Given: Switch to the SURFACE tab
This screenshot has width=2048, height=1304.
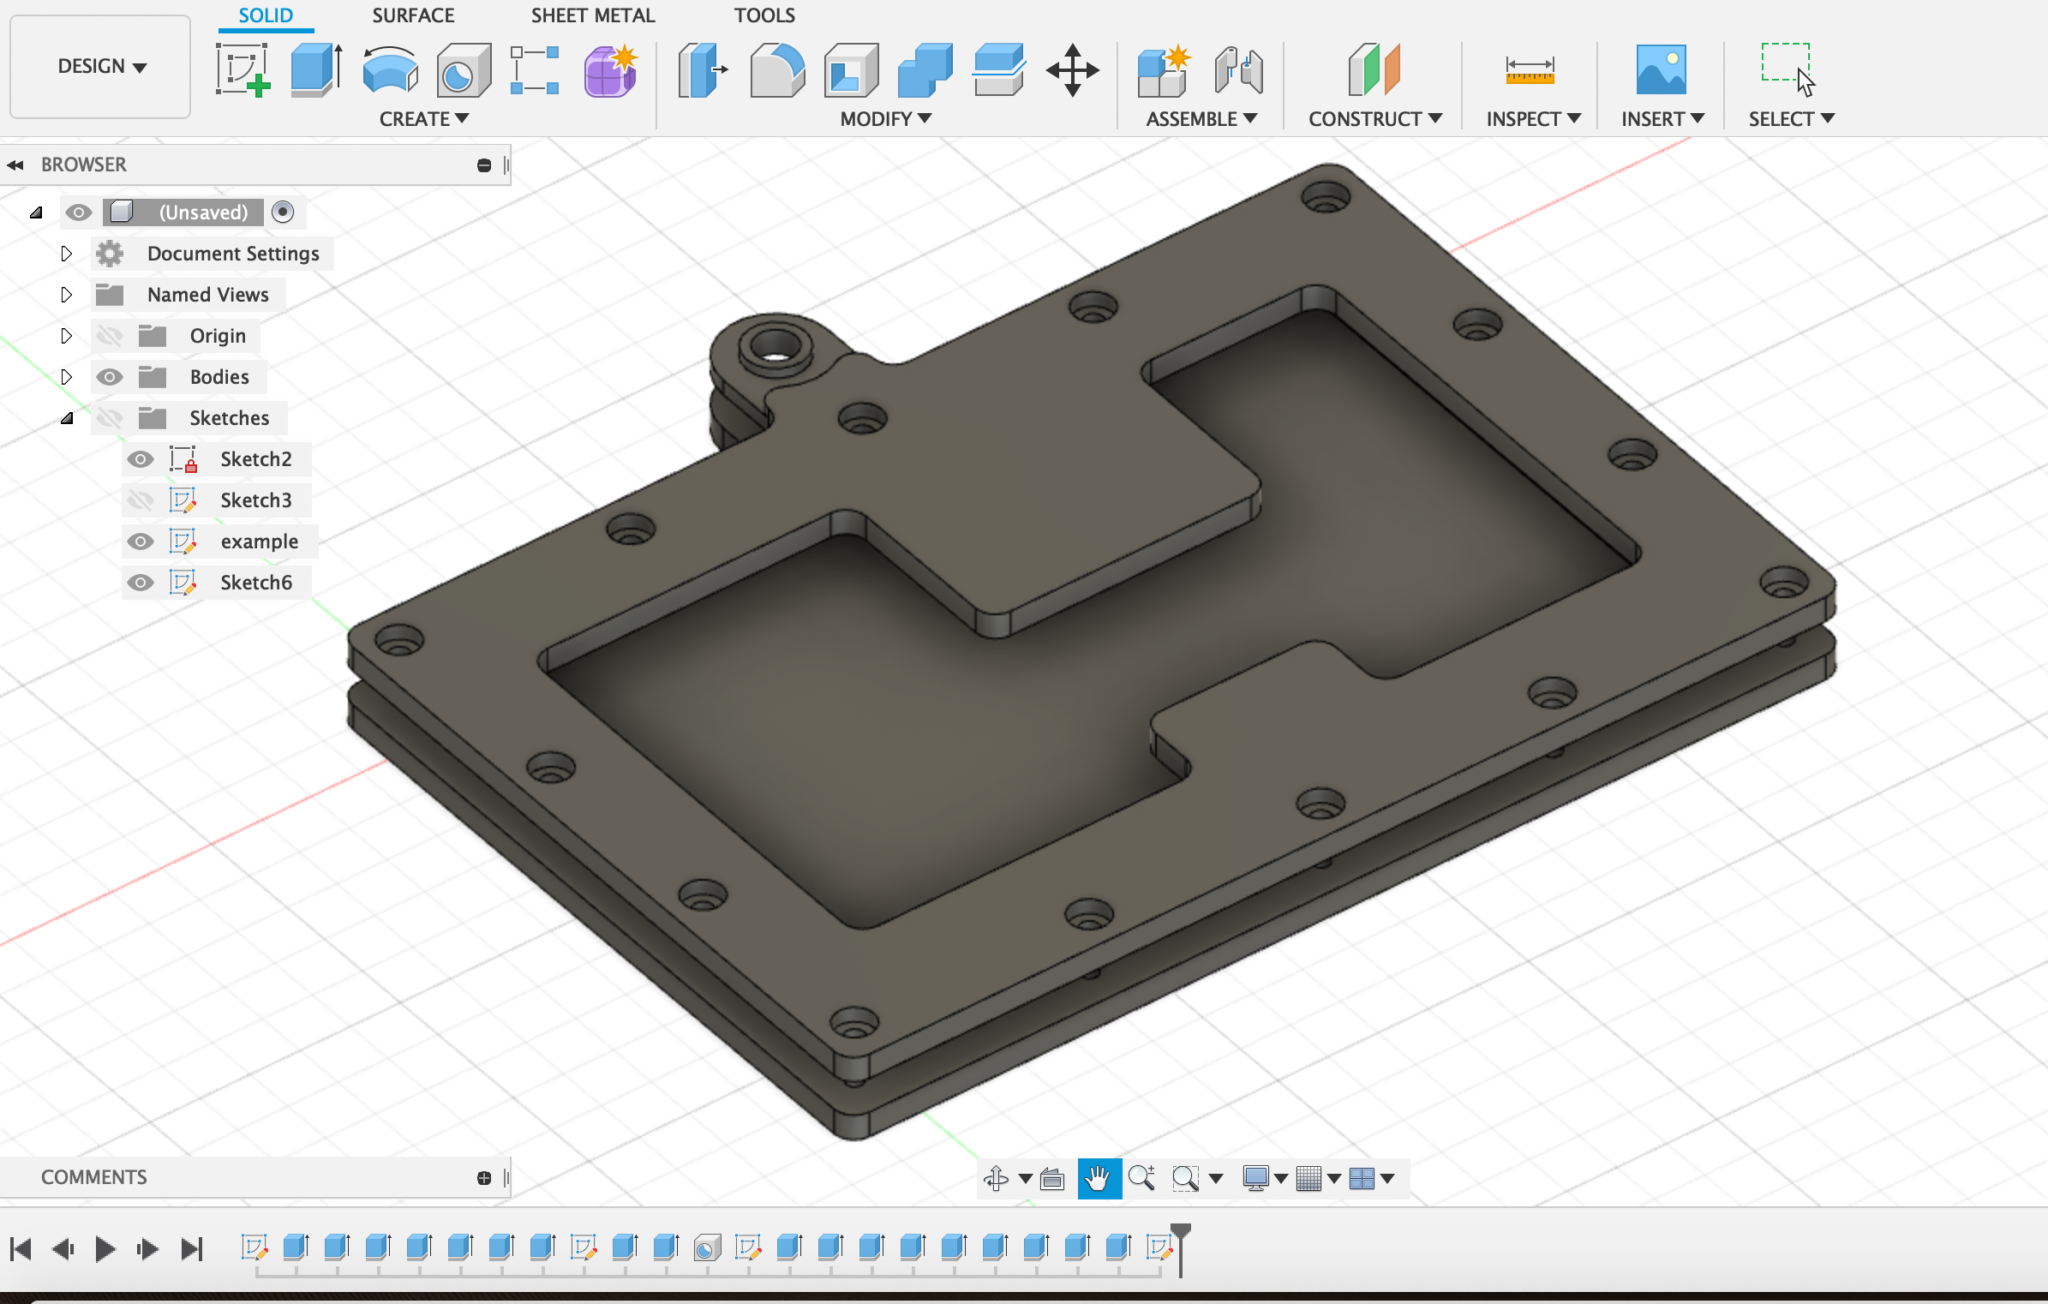Looking at the screenshot, I should (x=413, y=15).
